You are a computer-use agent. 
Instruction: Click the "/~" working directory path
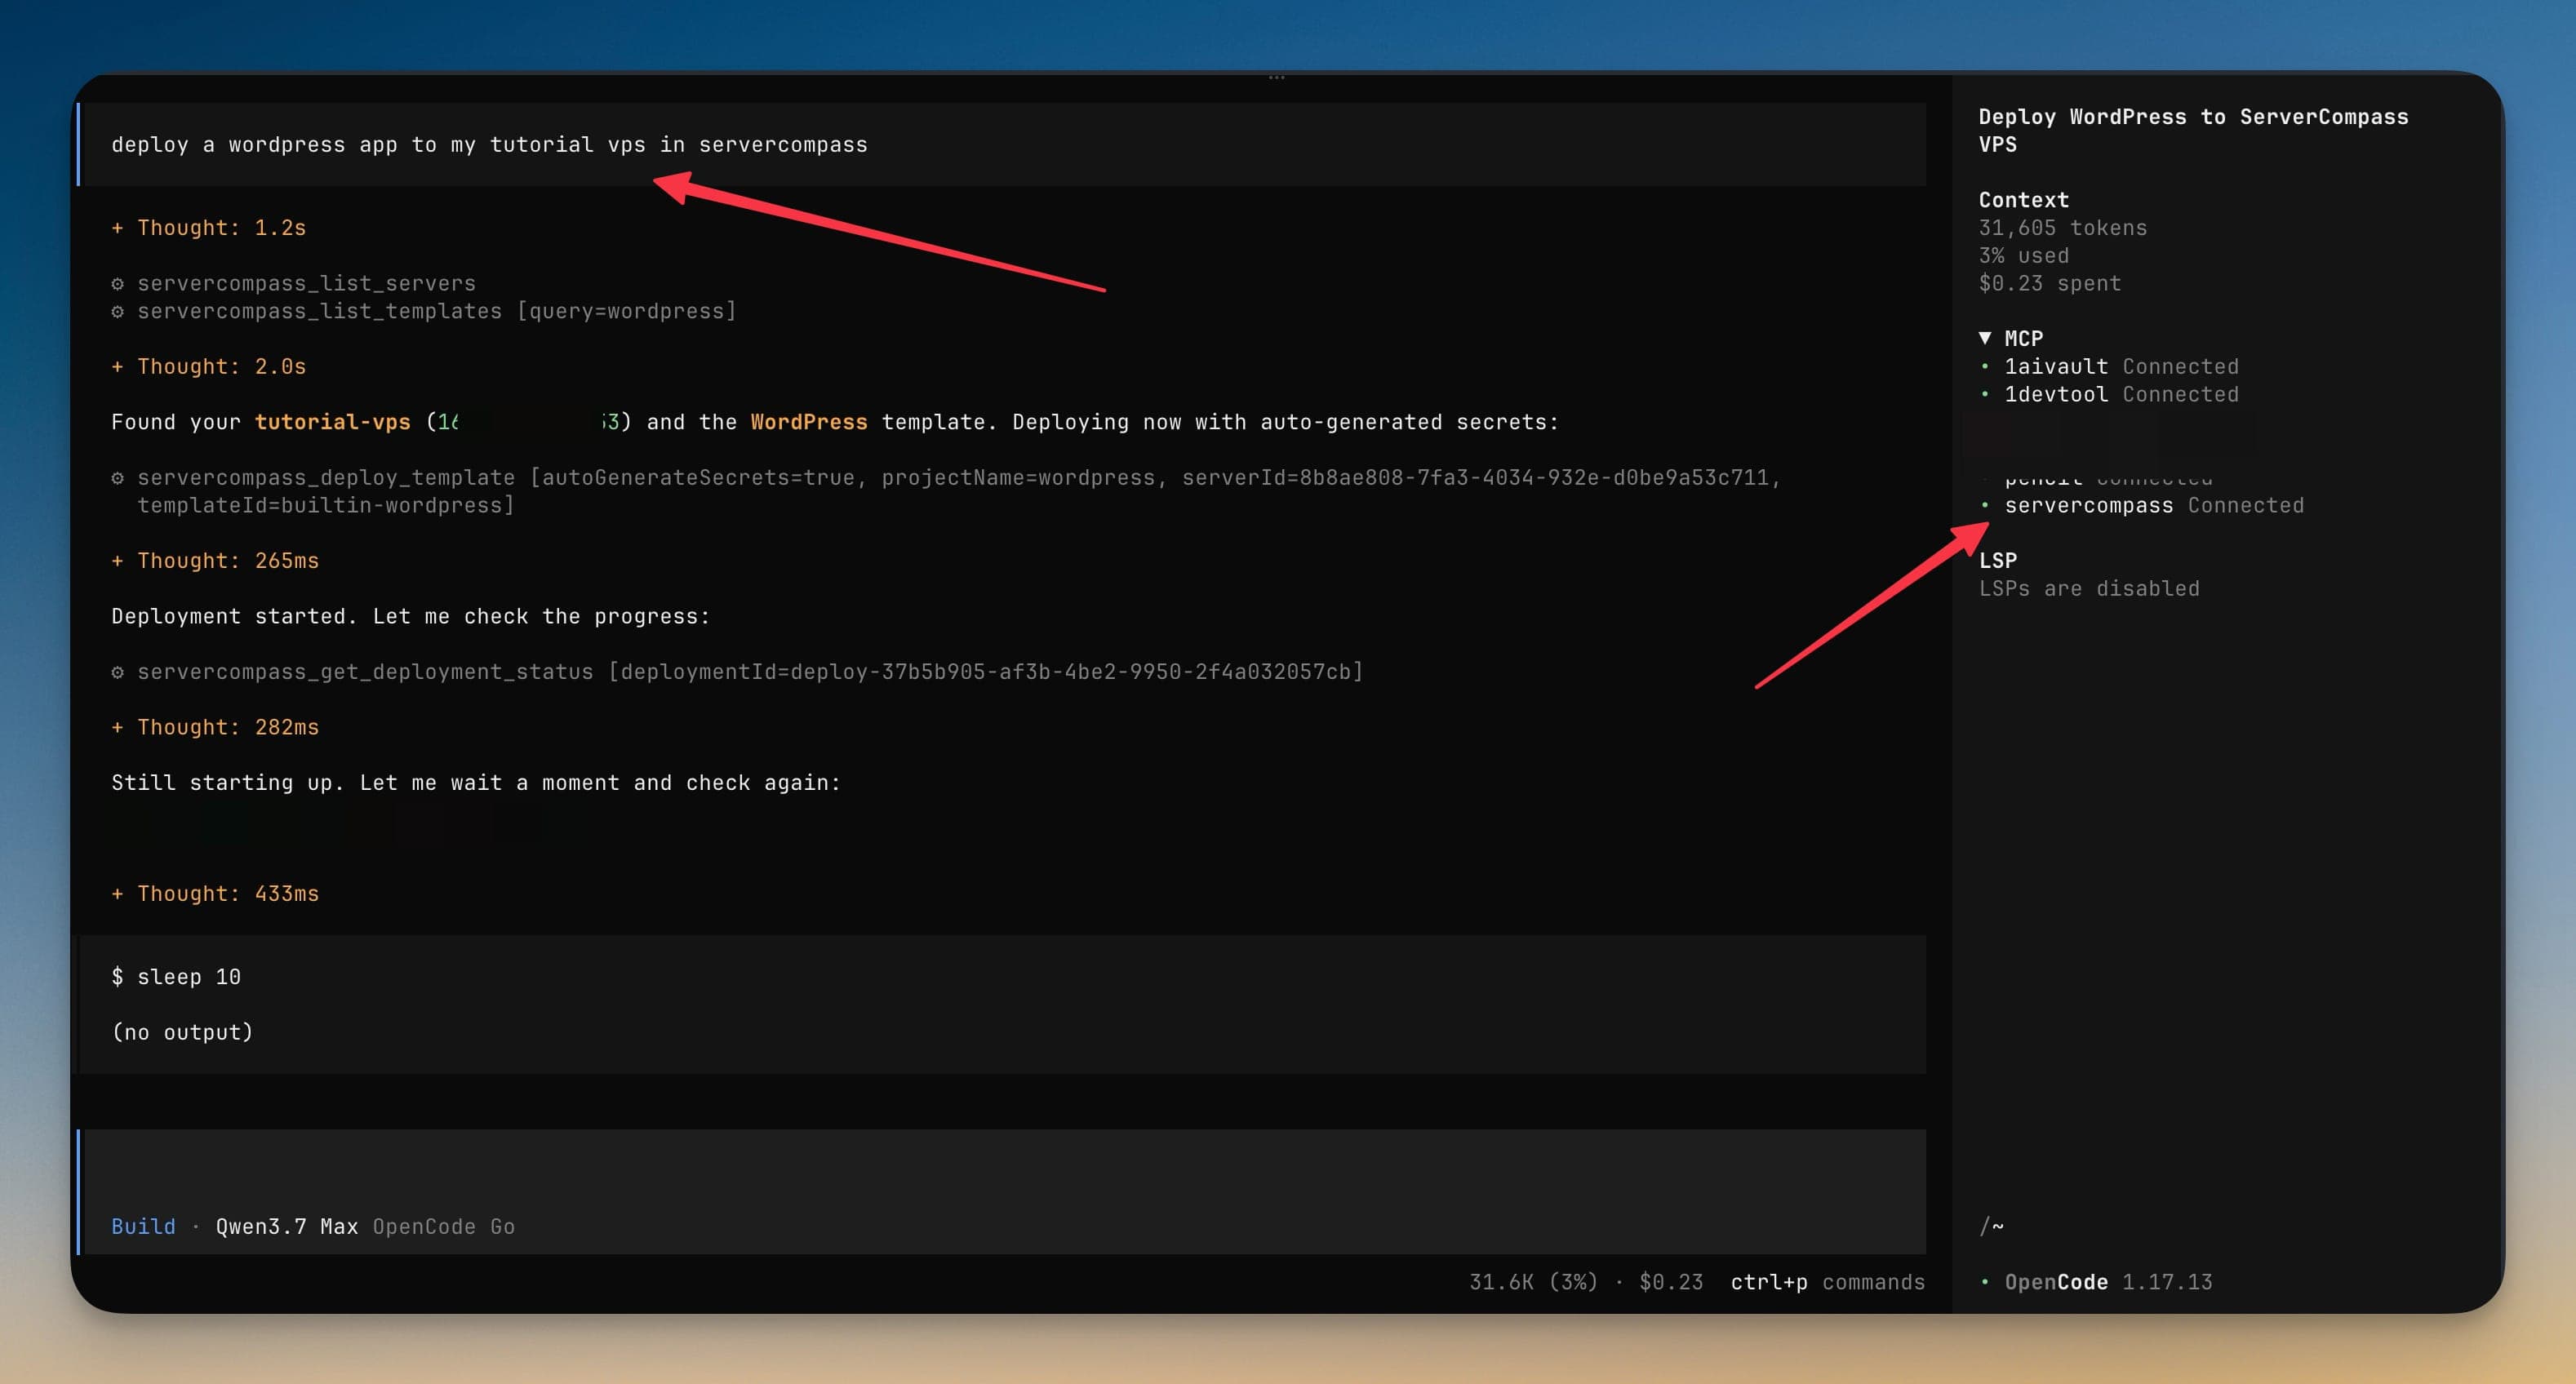click(1991, 1227)
